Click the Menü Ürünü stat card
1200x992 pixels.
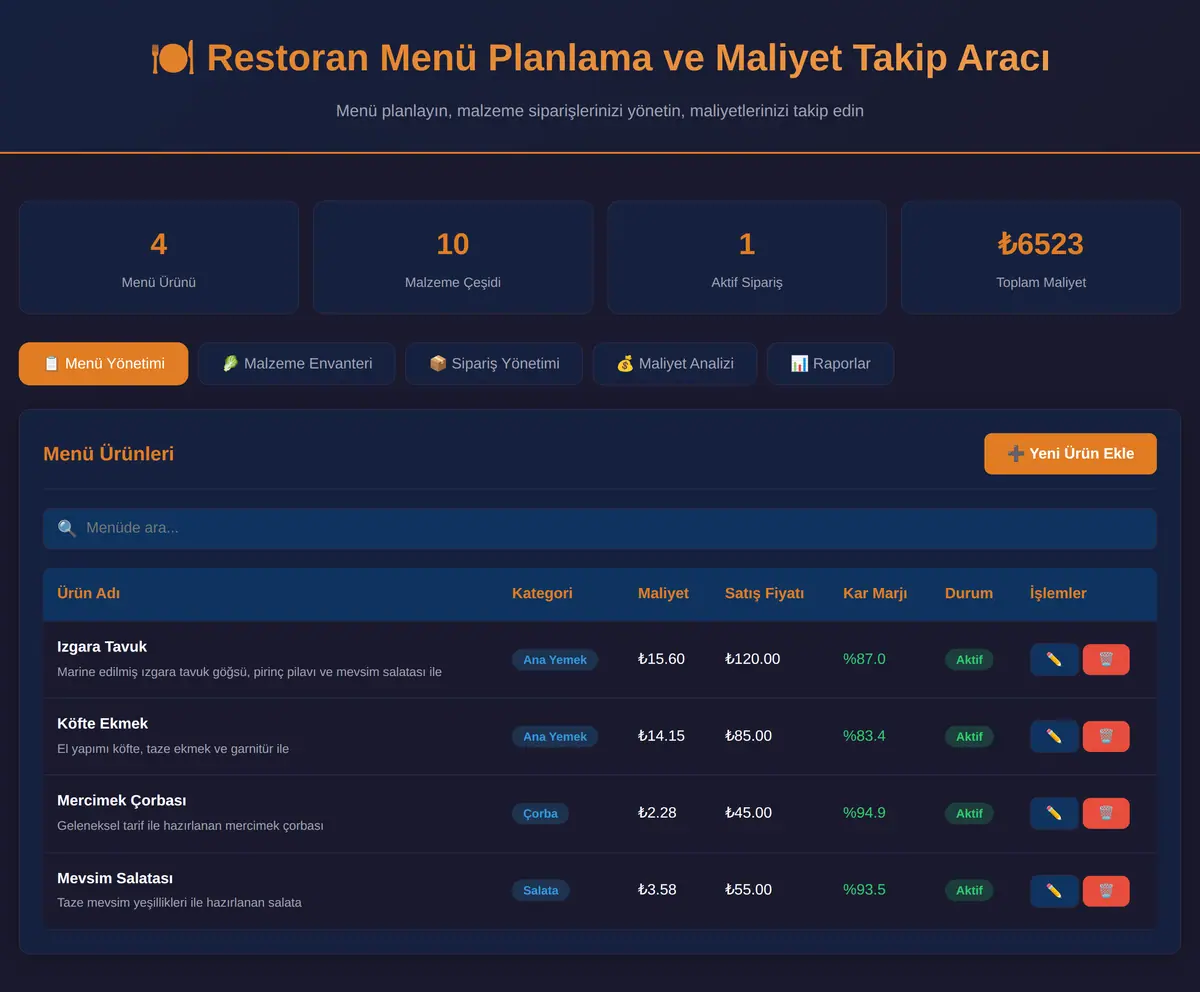click(x=159, y=257)
